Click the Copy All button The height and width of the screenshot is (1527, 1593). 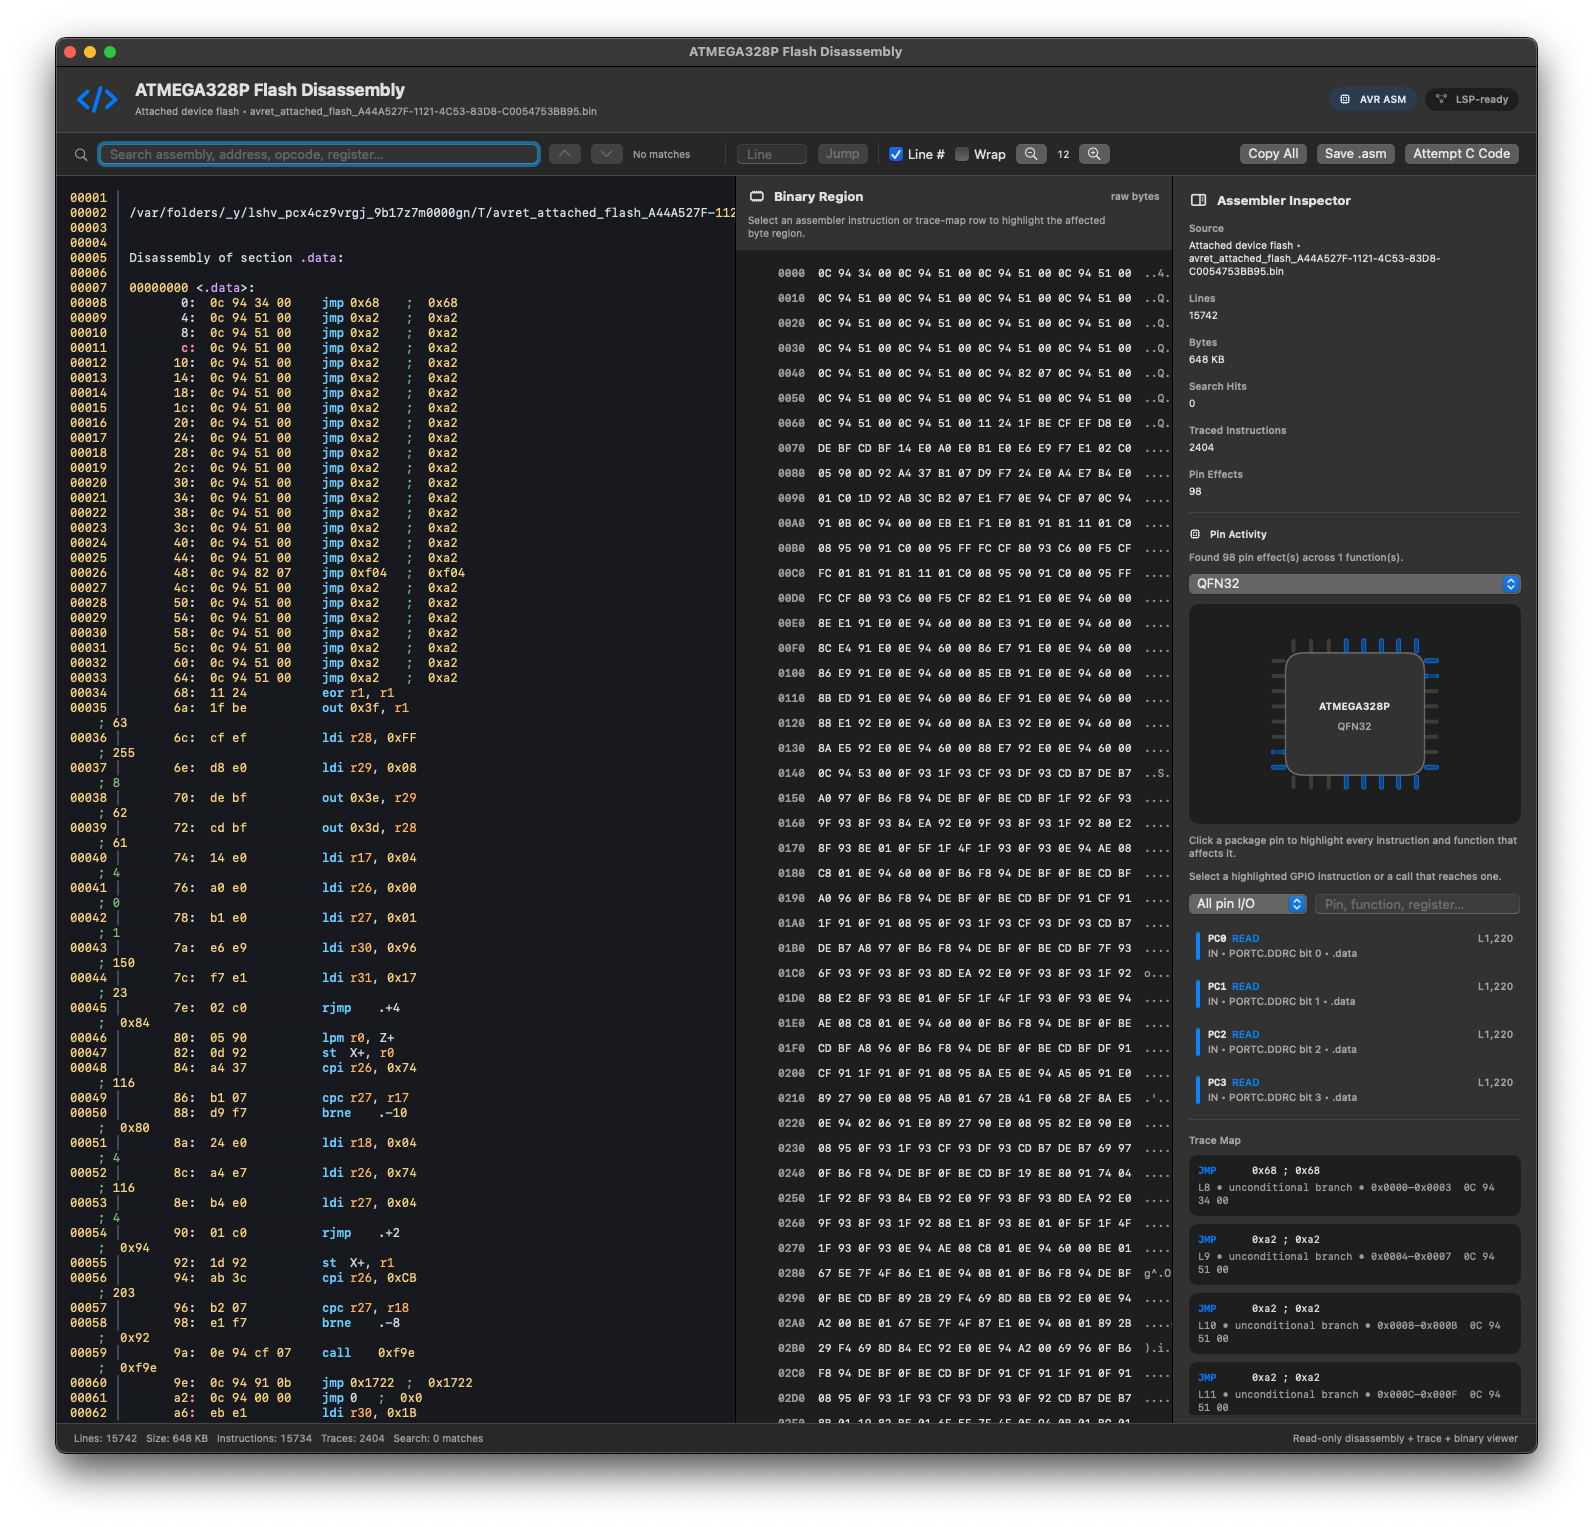click(1273, 154)
